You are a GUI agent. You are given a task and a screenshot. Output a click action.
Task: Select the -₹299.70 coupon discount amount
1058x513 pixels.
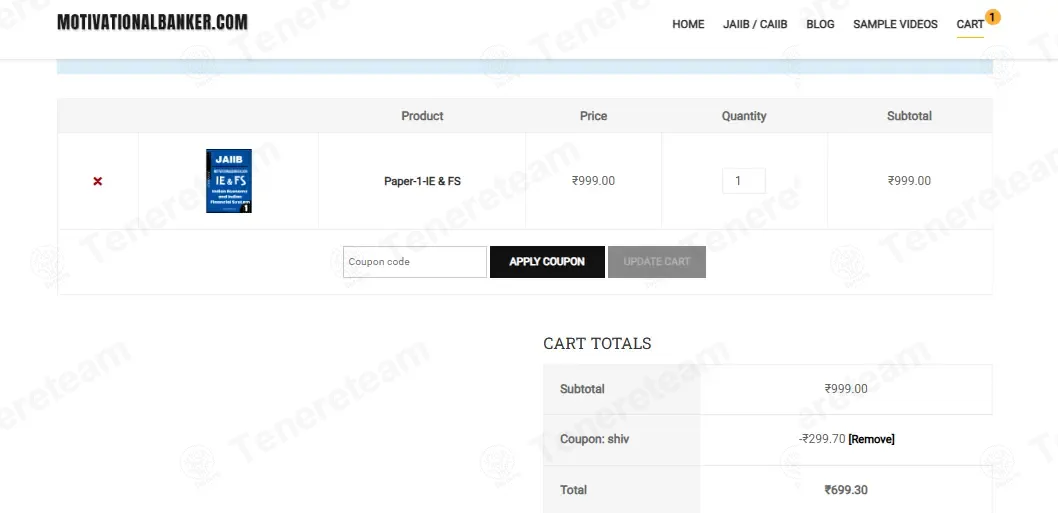tap(822, 439)
